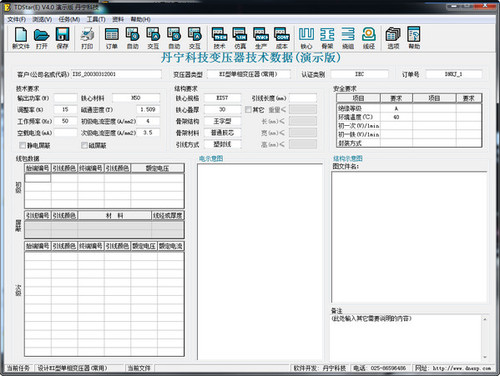Viewport: 500px width, 376px height.
Task: Open the 帮助(H) menu
Action: click(140, 19)
